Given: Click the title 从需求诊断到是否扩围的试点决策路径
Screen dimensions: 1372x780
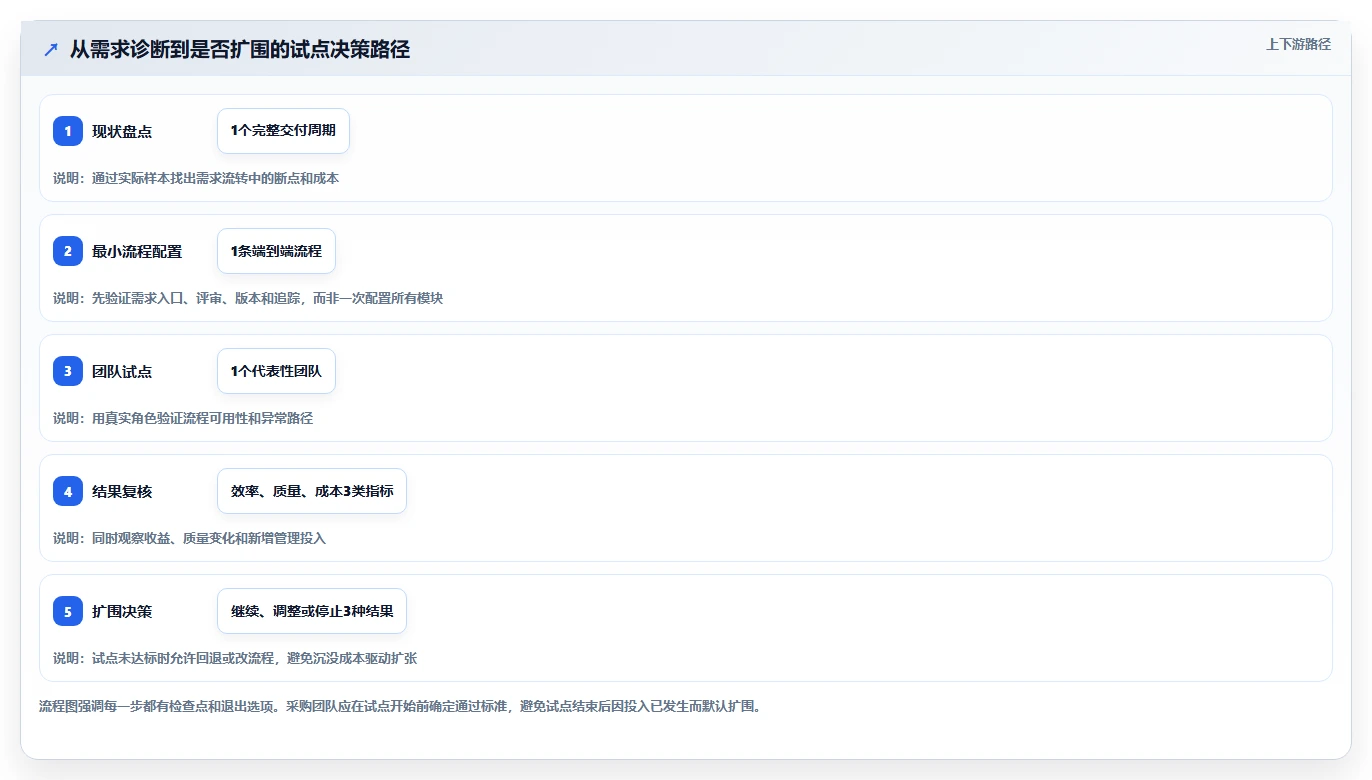Looking at the screenshot, I should point(240,50).
